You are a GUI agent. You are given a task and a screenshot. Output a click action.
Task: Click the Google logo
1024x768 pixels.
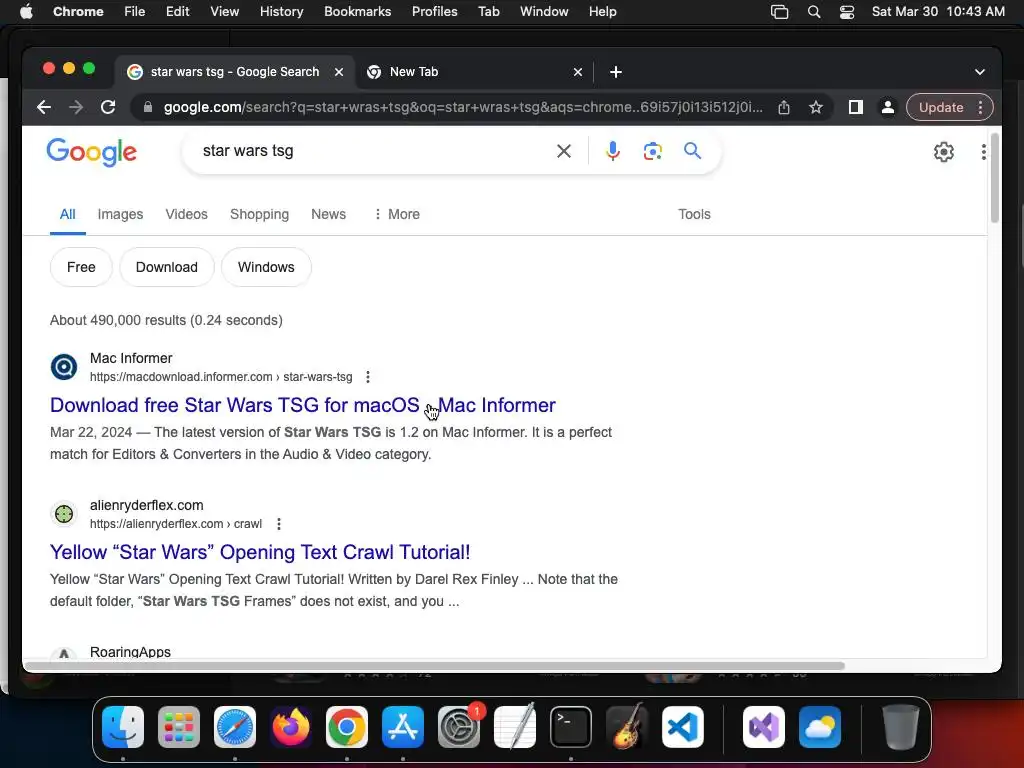[x=91, y=152]
